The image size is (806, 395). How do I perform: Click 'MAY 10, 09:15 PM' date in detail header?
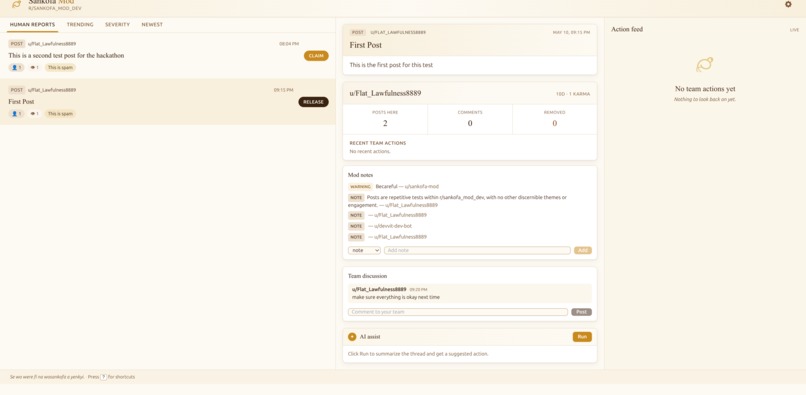tap(572, 32)
